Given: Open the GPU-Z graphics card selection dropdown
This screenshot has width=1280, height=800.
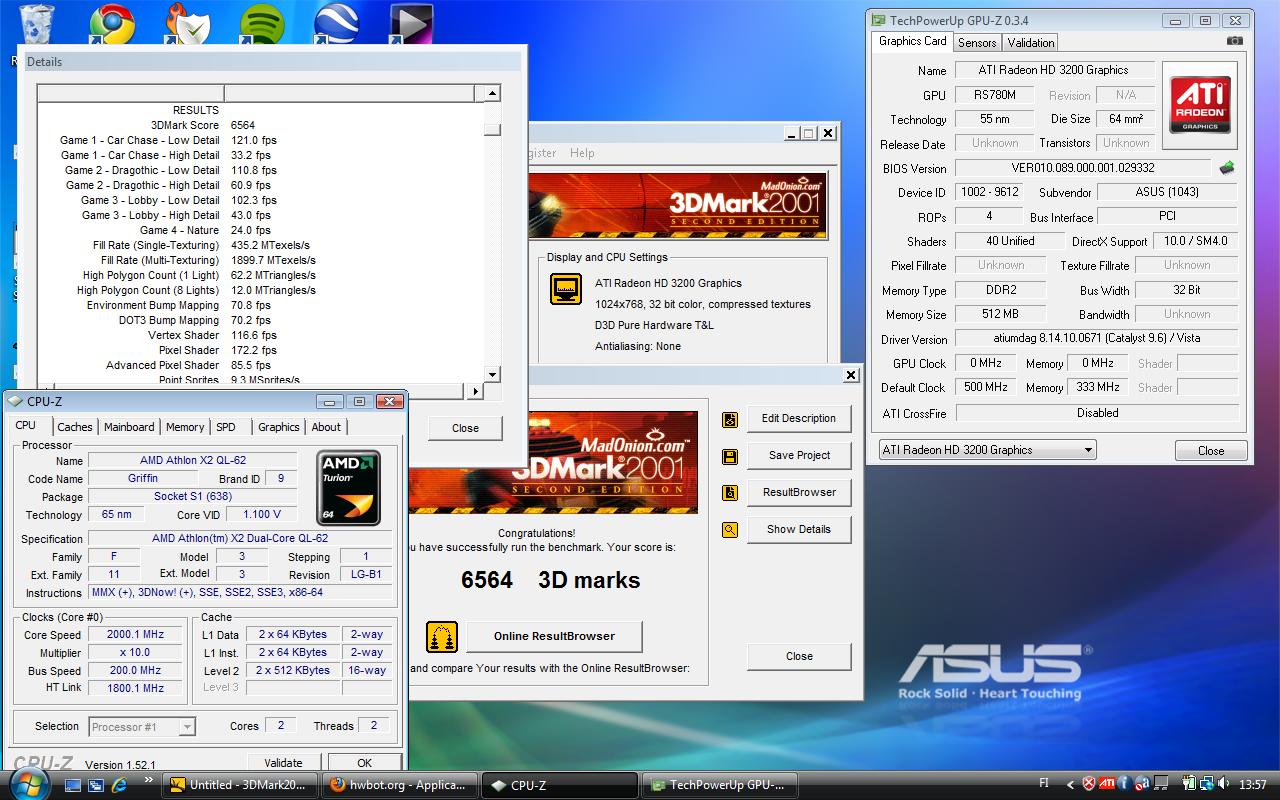Looking at the screenshot, I should coord(987,450).
